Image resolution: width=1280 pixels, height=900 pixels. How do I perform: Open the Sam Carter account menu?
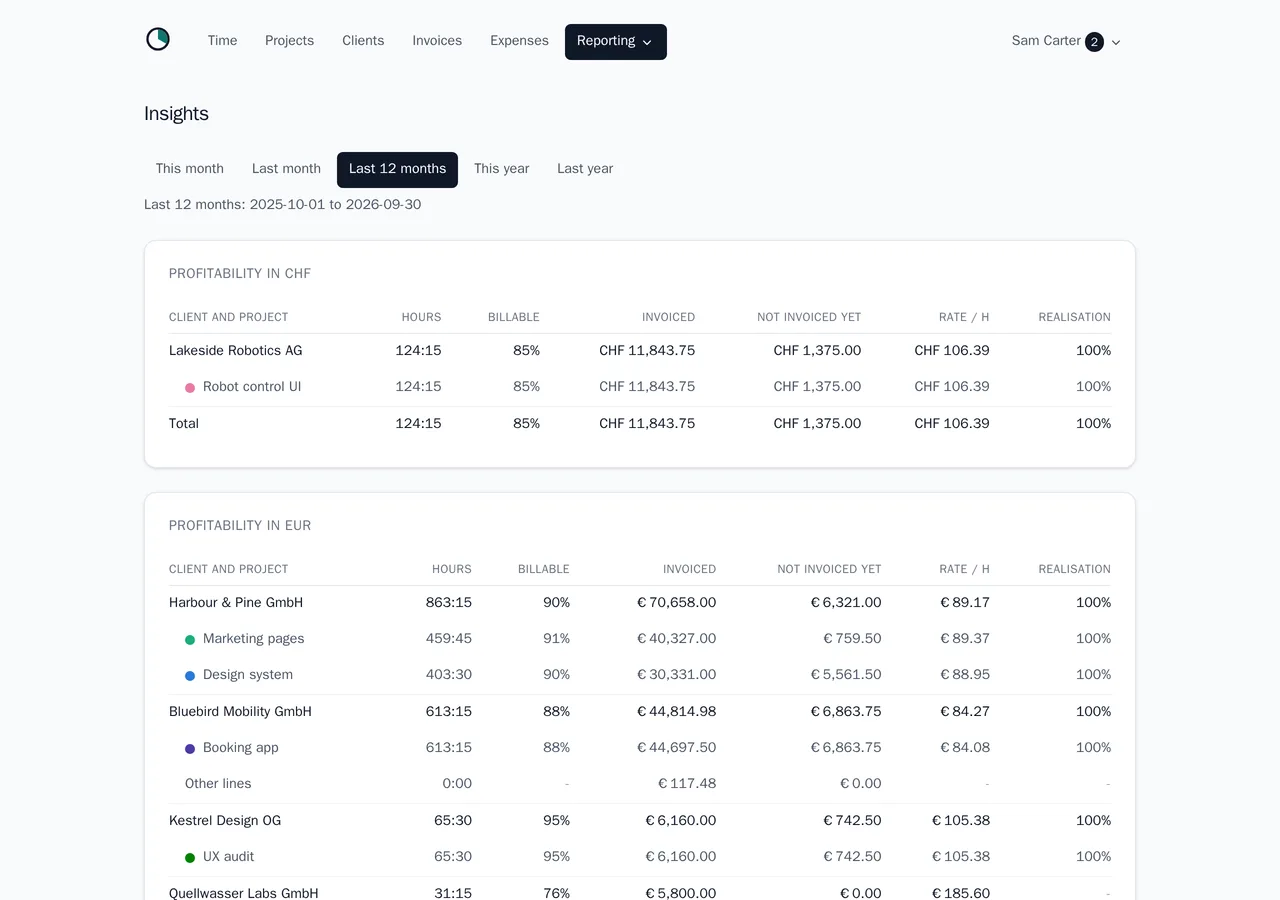point(1066,42)
